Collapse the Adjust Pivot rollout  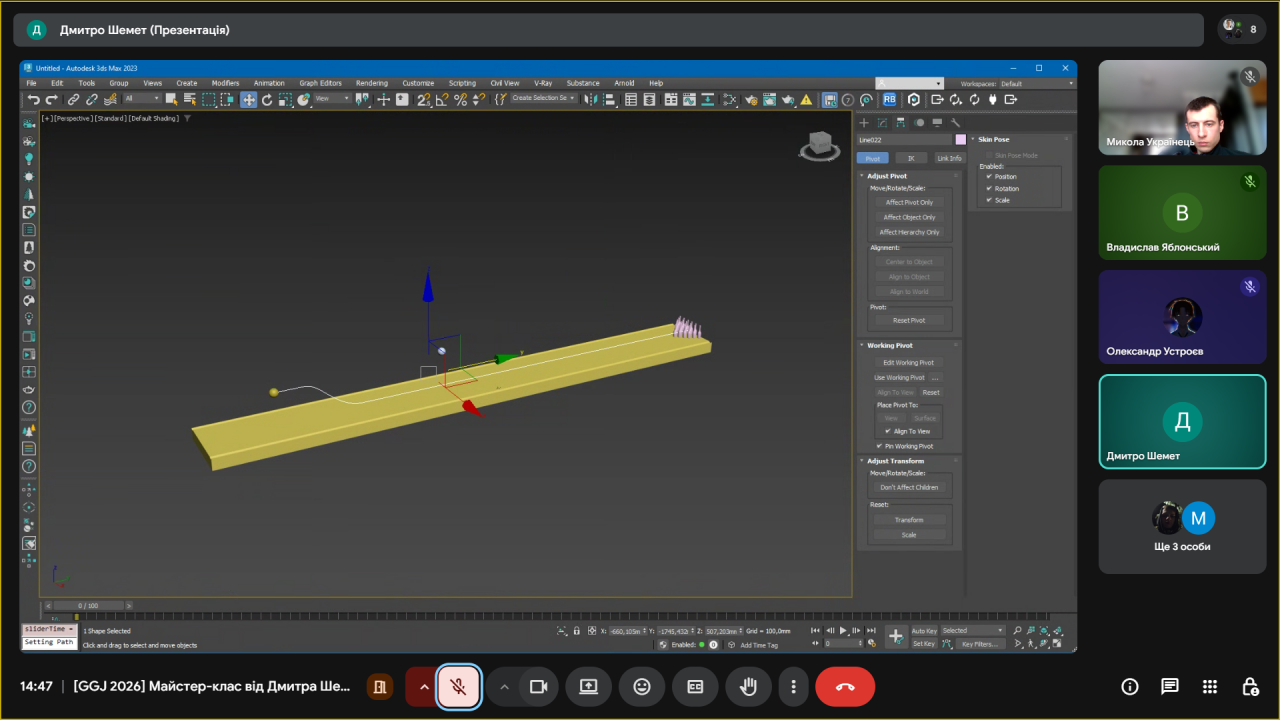coord(887,176)
